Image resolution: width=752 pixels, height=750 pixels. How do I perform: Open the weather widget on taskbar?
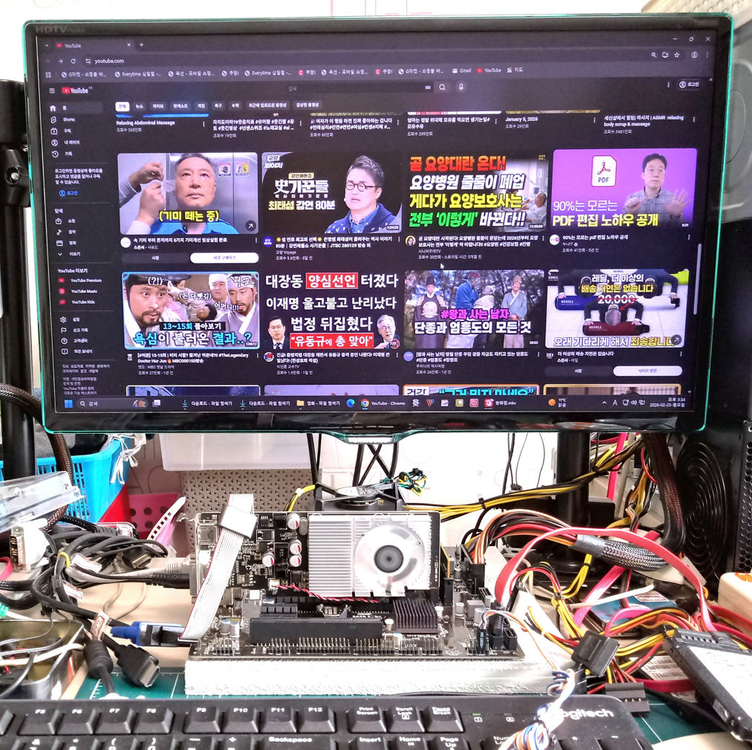coord(558,403)
